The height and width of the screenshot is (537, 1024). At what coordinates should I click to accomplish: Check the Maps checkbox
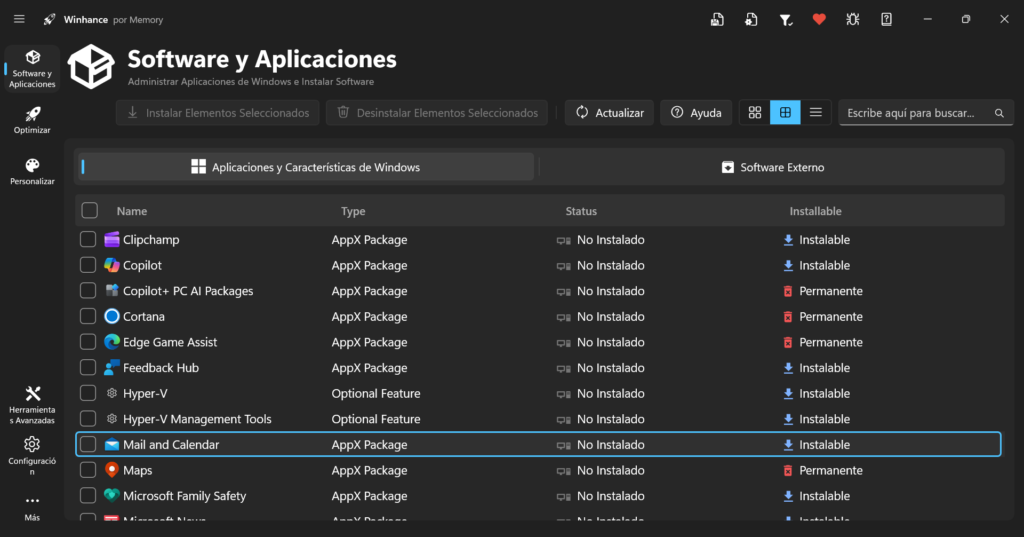tap(88, 470)
